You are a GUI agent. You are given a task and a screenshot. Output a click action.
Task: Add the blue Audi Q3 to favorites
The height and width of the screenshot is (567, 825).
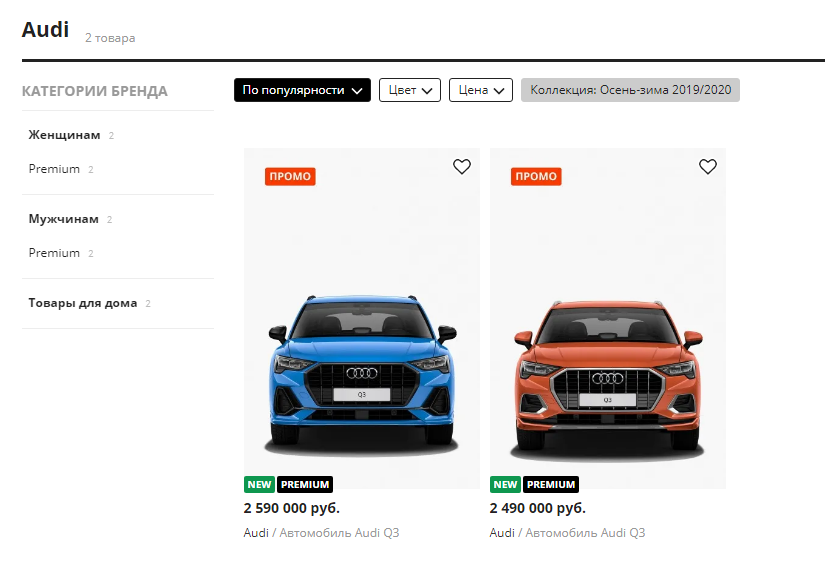pos(462,167)
